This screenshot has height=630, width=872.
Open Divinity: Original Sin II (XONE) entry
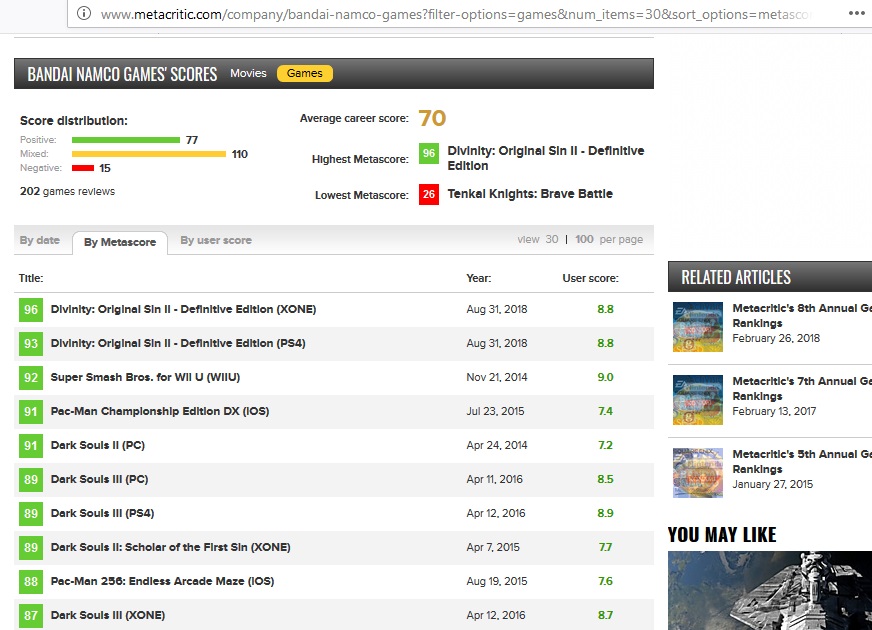coord(184,309)
